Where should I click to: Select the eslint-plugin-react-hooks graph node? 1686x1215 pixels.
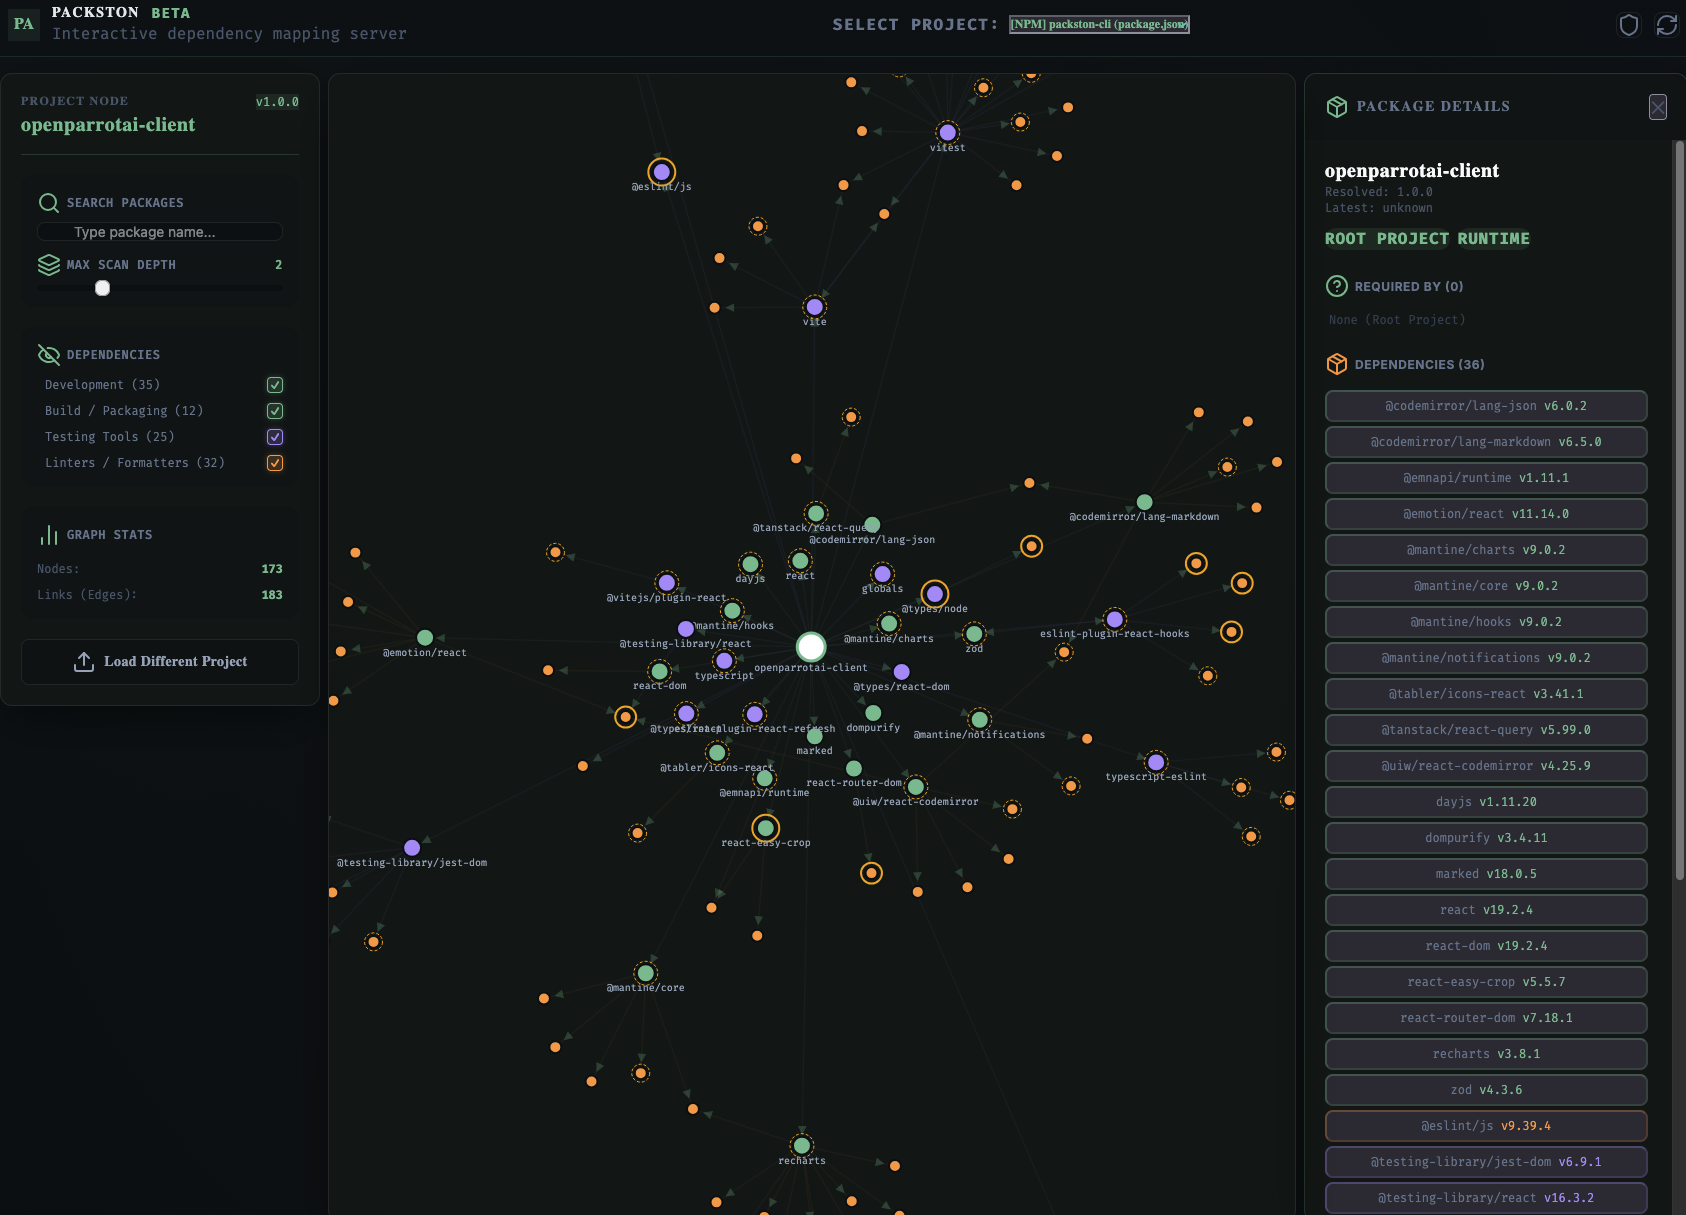[x=1115, y=619]
